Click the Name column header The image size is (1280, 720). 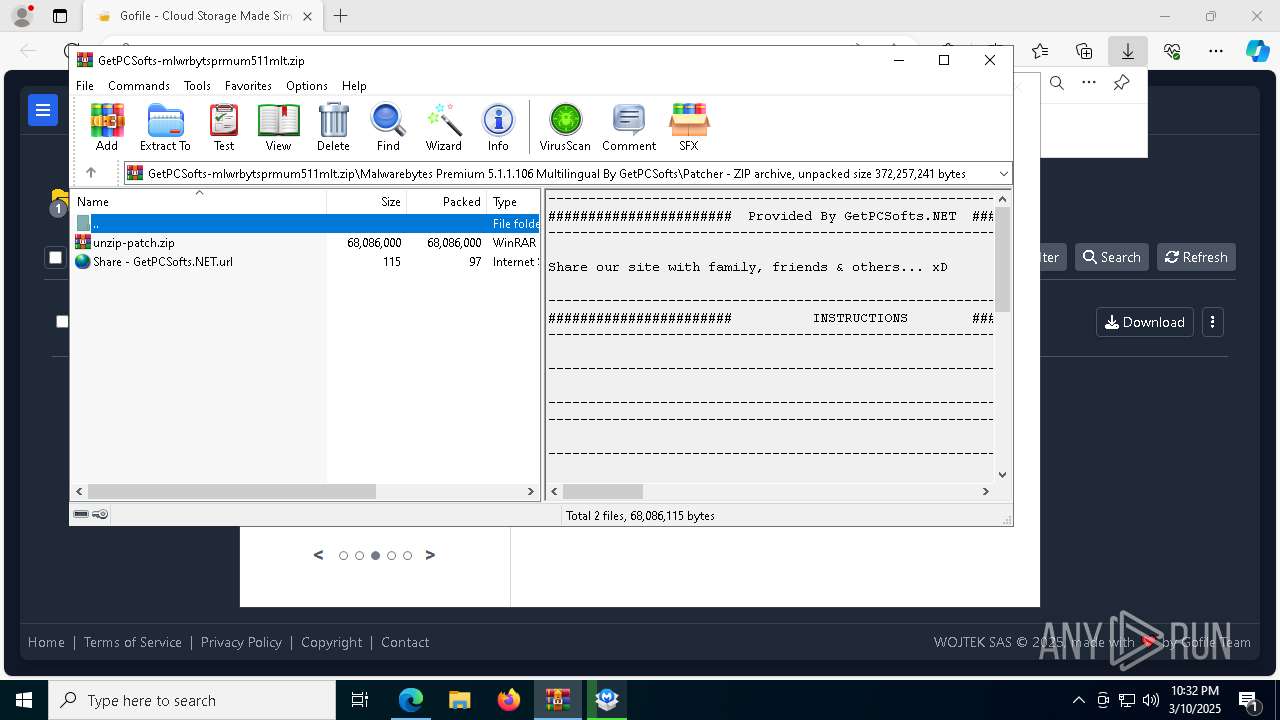point(200,201)
